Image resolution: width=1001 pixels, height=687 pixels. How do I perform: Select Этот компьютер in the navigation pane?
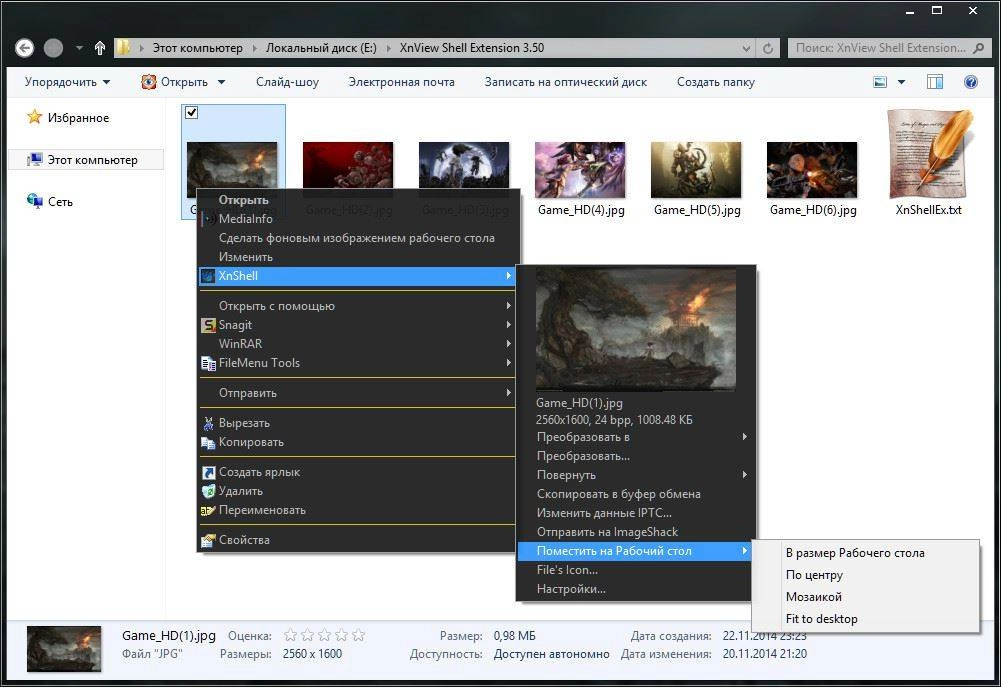click(86, 160)
